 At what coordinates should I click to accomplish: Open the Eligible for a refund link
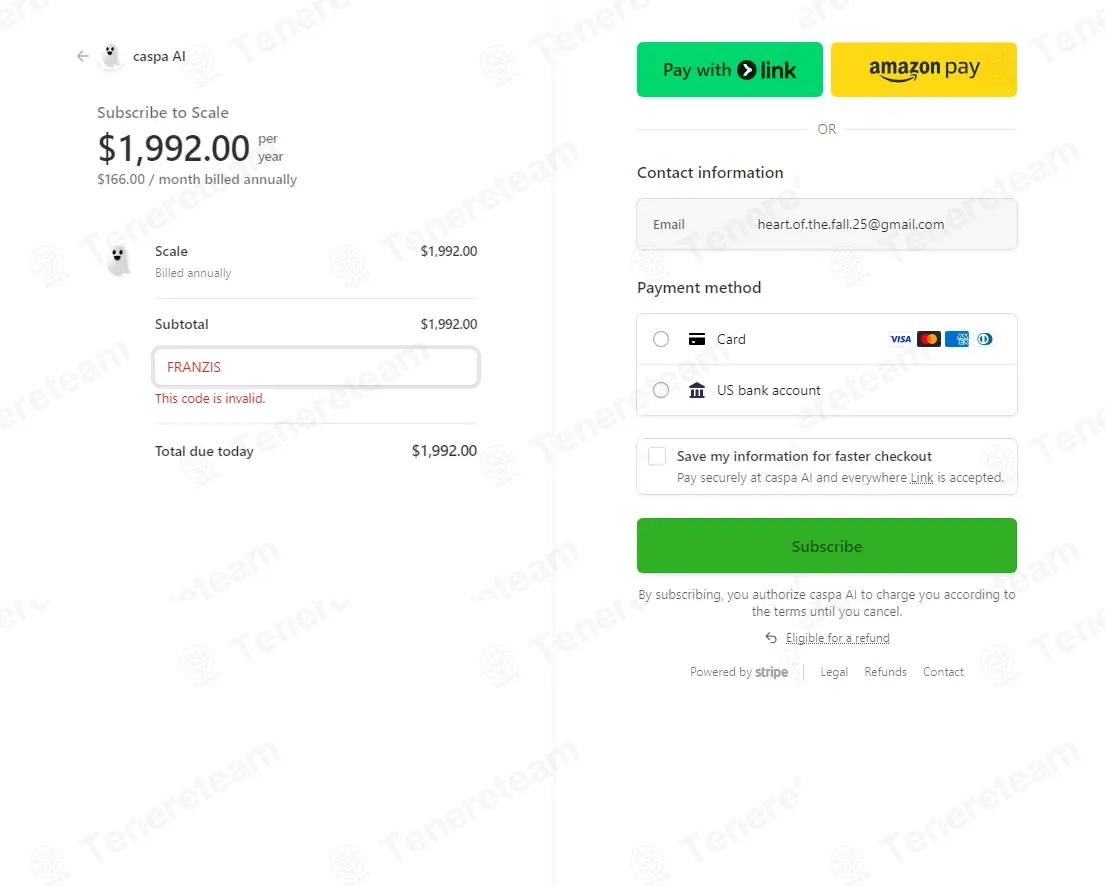pyautogui.click(x=837, y=638)
